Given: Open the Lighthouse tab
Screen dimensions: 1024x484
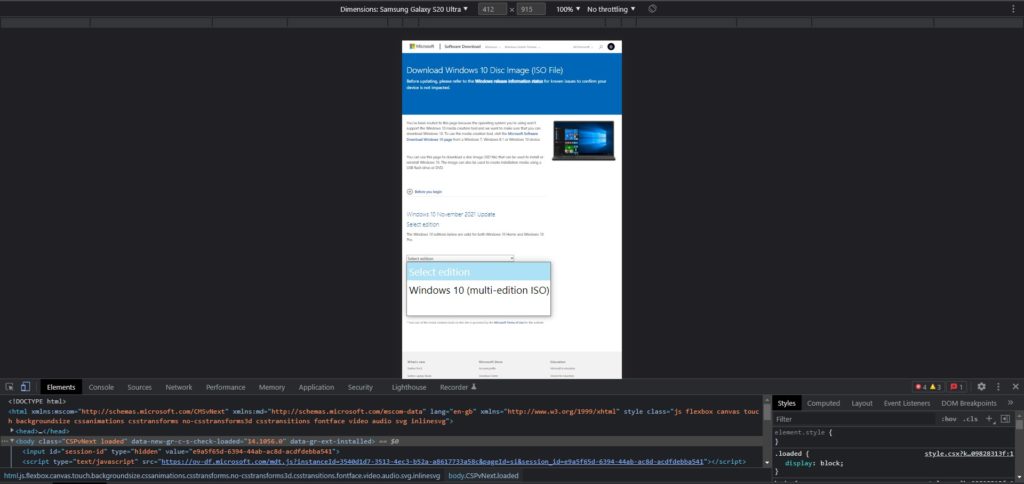Looking at the screenshot, I should click(x=409, y=387).
